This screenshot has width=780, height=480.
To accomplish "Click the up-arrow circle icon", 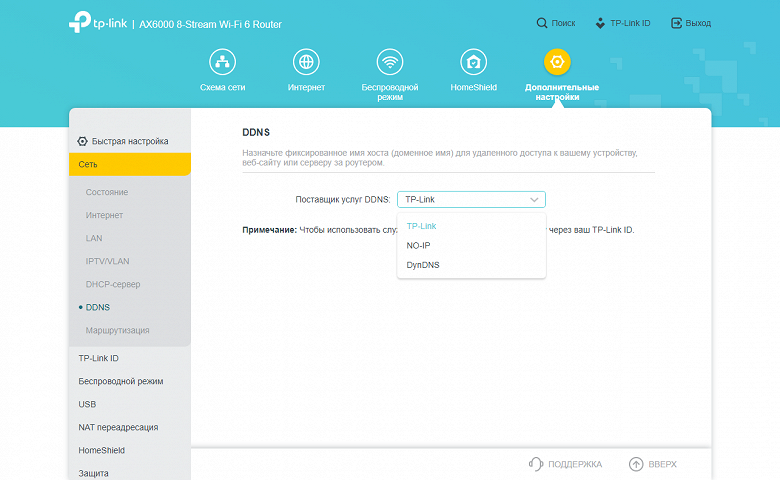I will click(636, 464).
